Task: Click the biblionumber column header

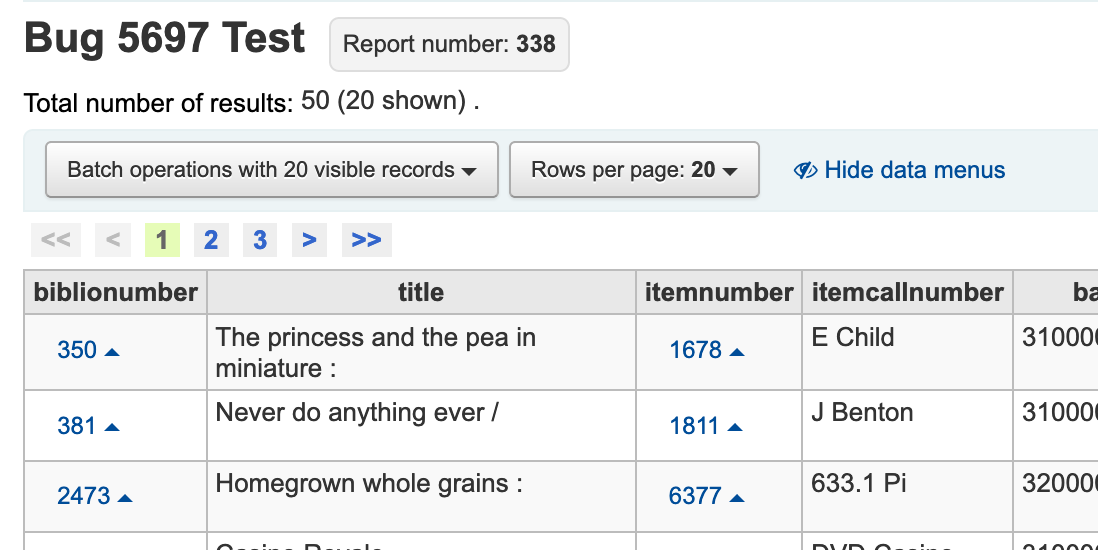Action: coord(116,293)
